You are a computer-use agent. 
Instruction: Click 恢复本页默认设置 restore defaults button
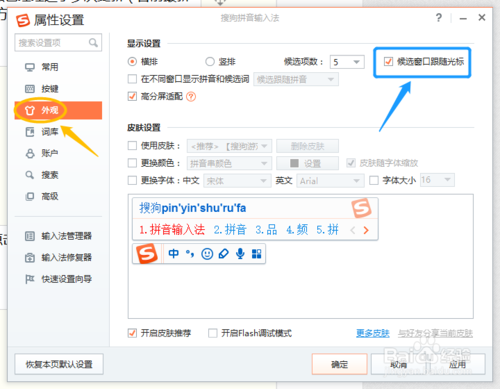click(x=59, y=364)
